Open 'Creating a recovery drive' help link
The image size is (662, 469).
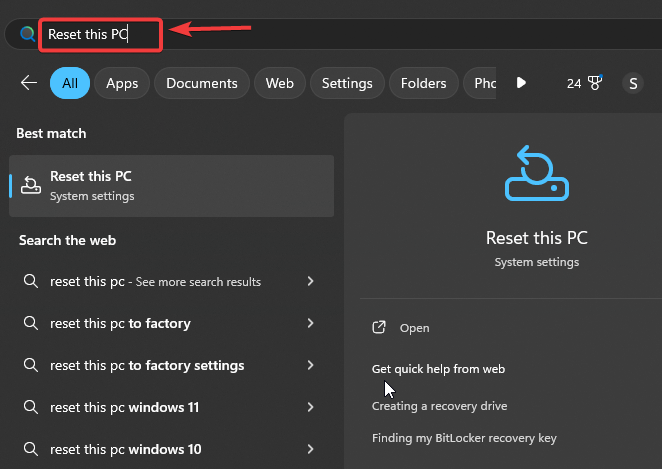click(439, 406)
